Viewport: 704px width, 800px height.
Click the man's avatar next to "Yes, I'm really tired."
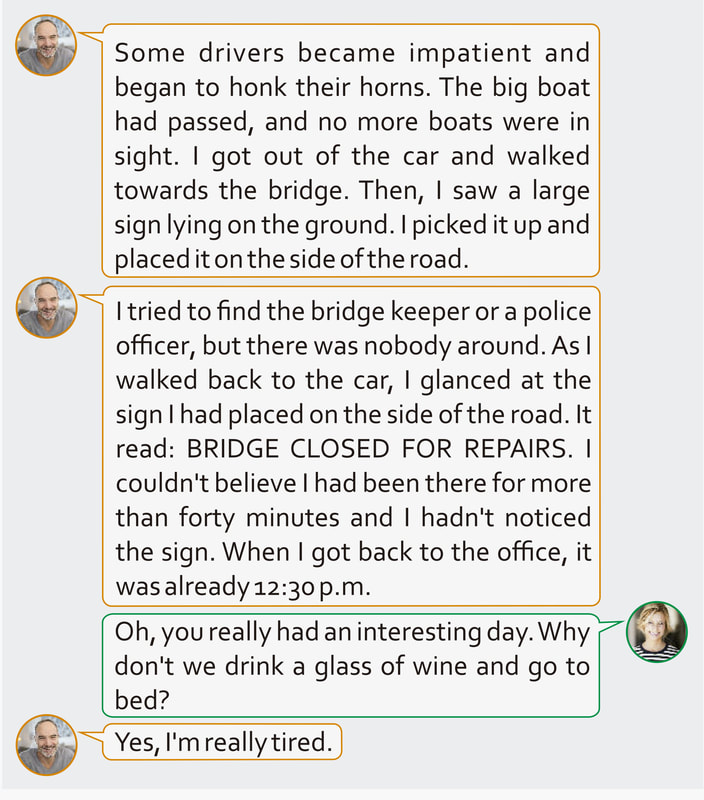click(x=46, y=745)
